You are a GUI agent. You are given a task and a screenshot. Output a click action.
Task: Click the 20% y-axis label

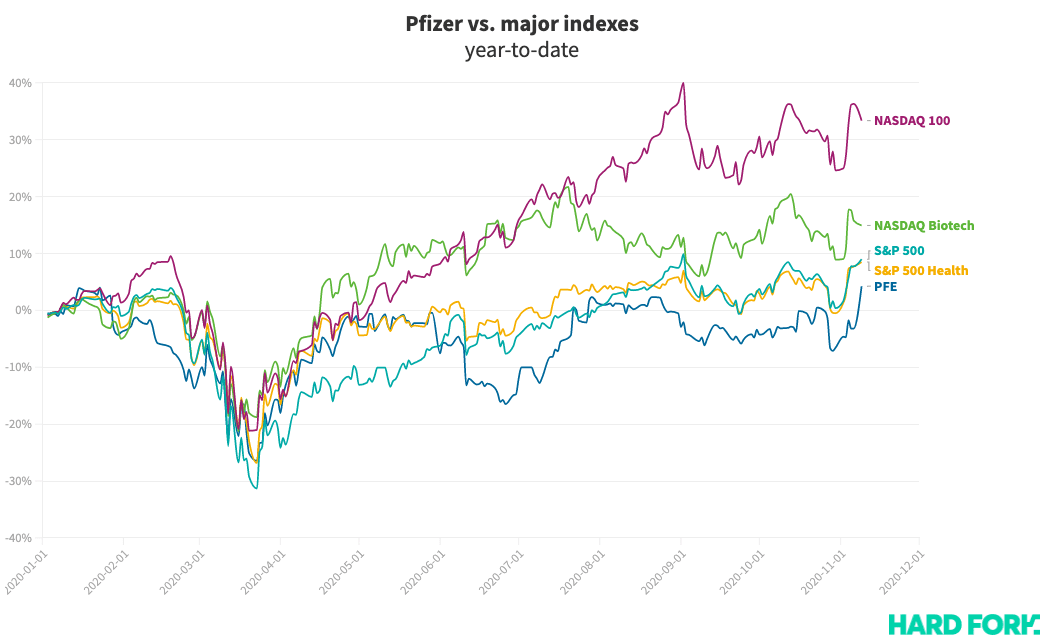pos(21,196)
